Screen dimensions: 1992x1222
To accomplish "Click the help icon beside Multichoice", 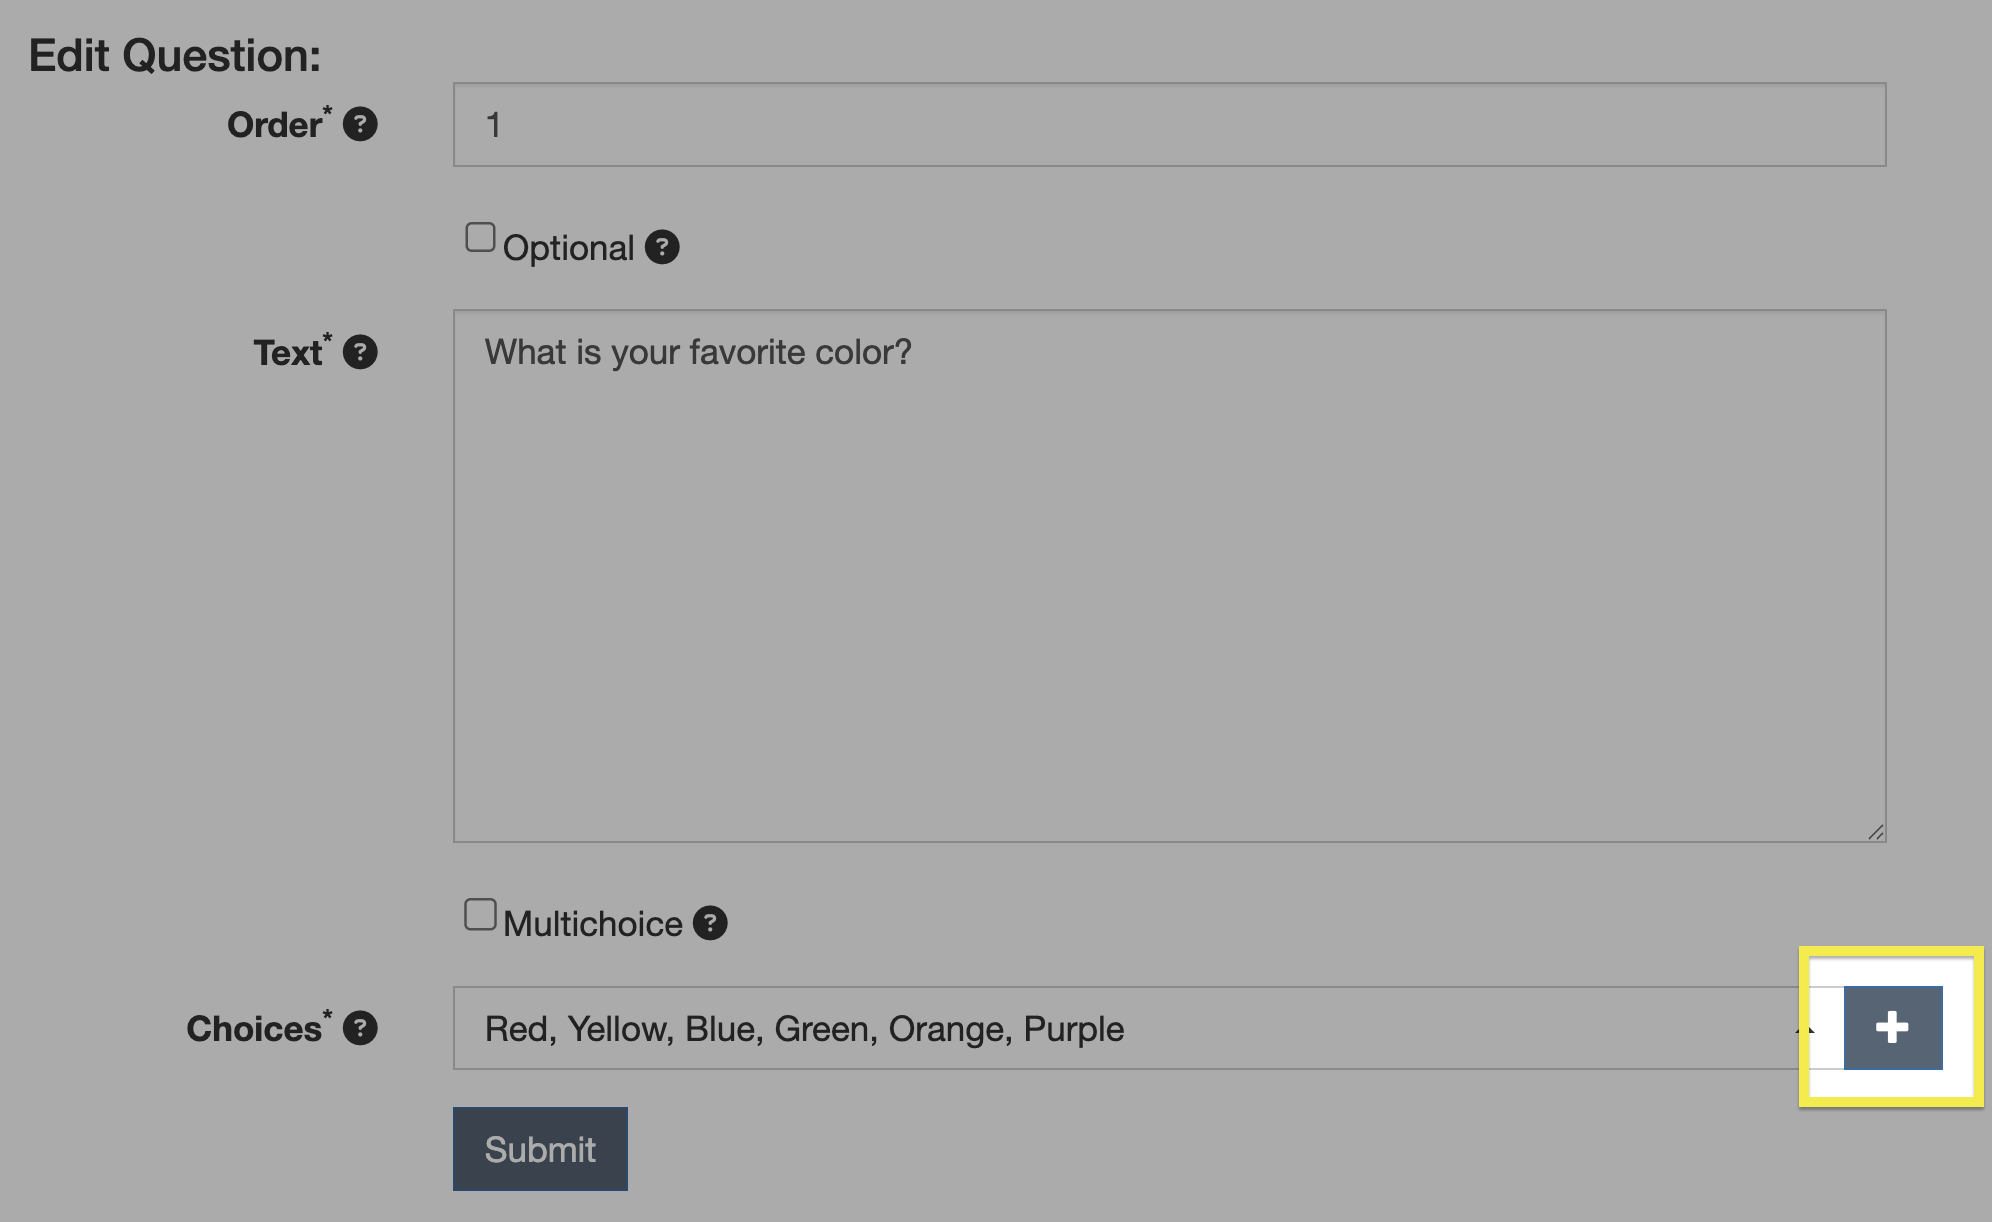I will click(x=710, y=923).
